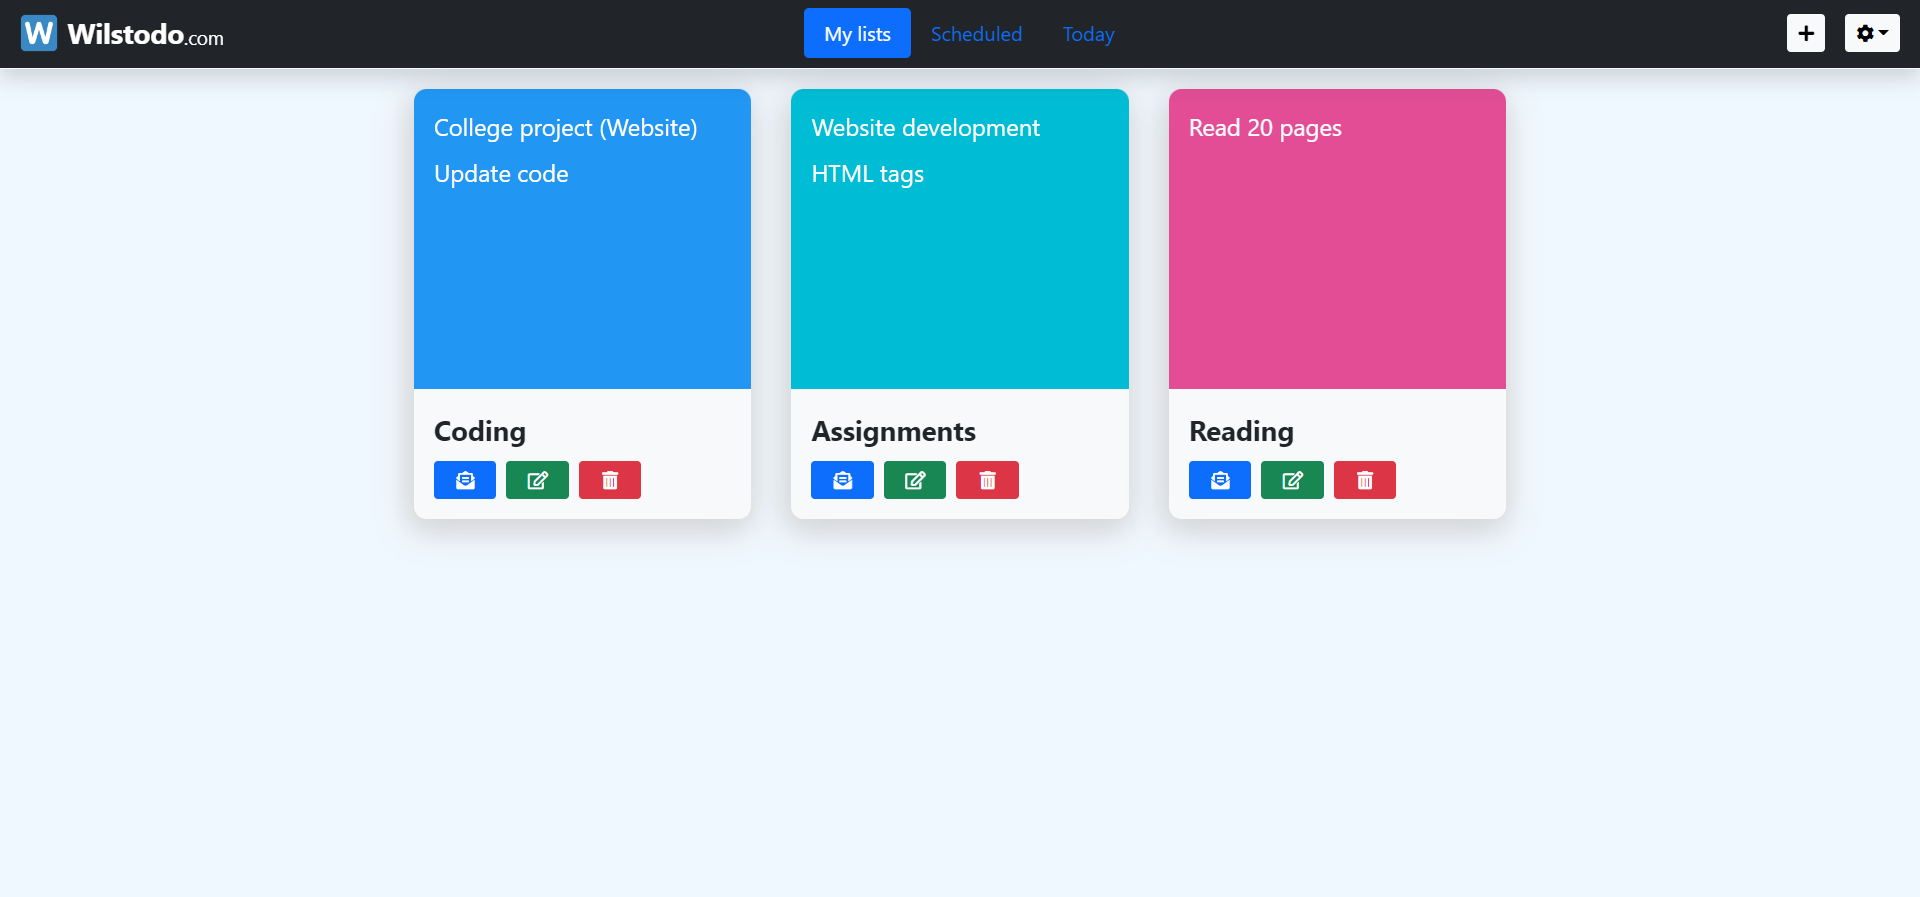Click the Reading list title
The width and height of the screenshot is (1920, 897).
tap(1241, 431)
